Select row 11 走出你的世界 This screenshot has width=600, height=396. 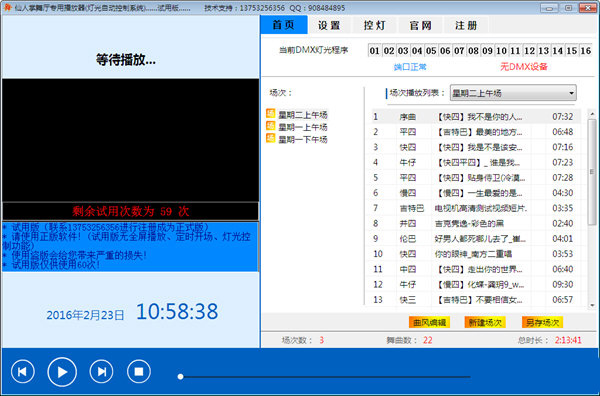coord(476,269)
